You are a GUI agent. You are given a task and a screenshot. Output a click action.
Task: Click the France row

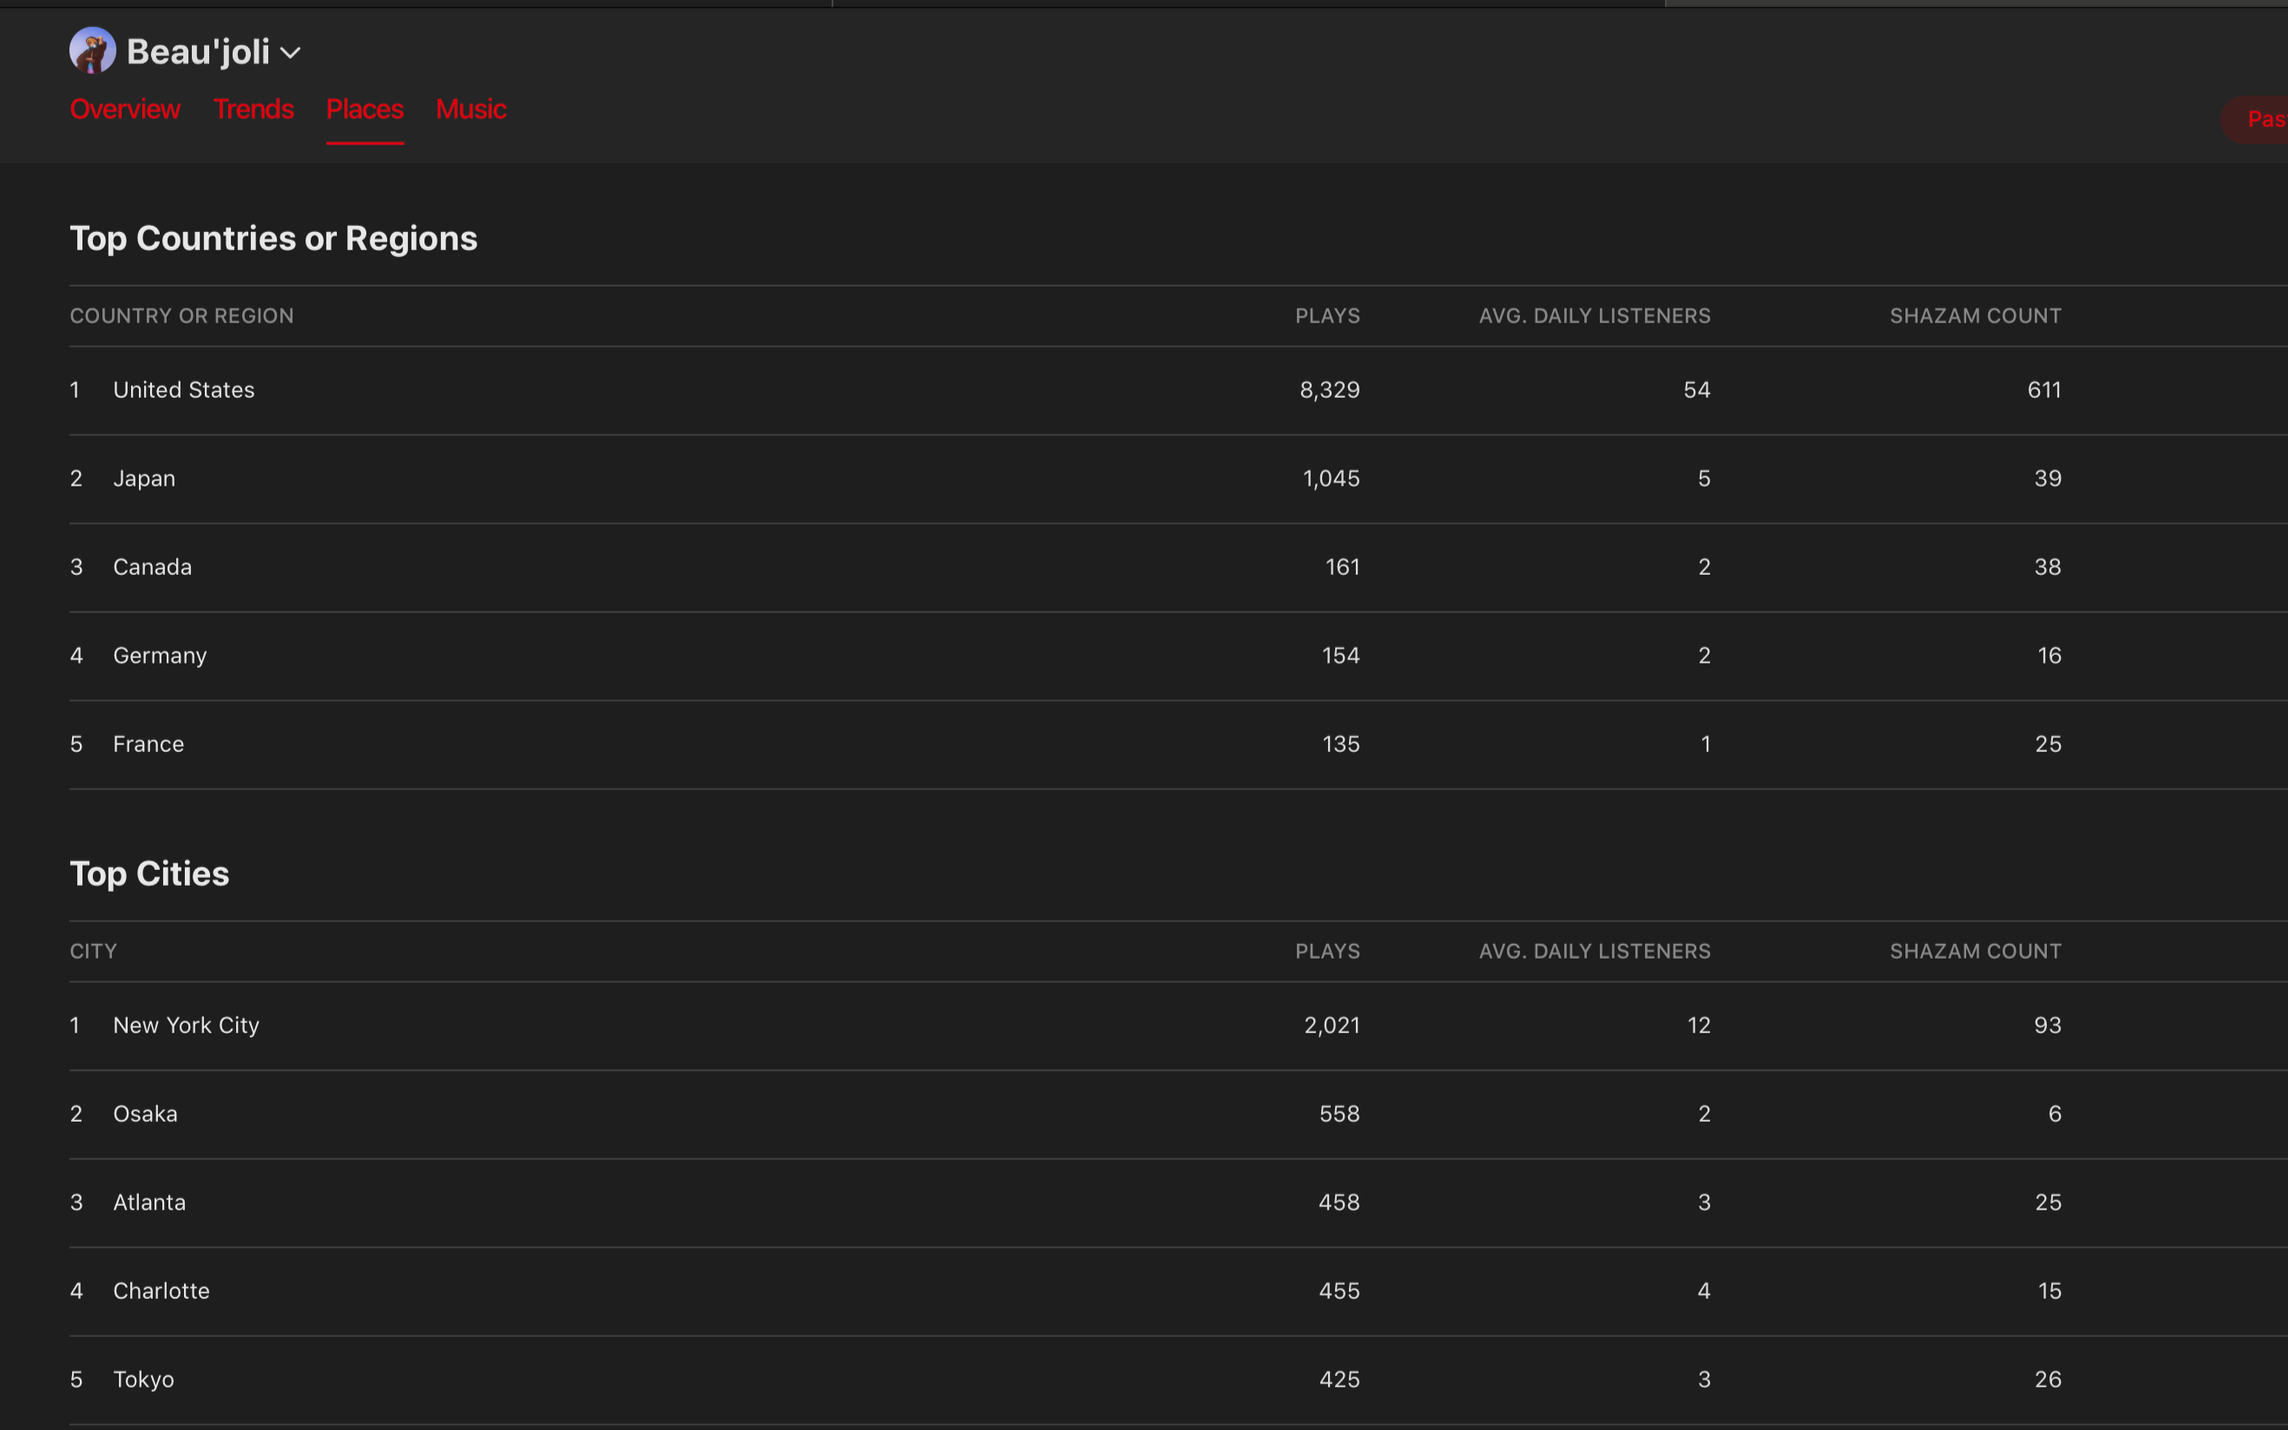click(1178, 744)
